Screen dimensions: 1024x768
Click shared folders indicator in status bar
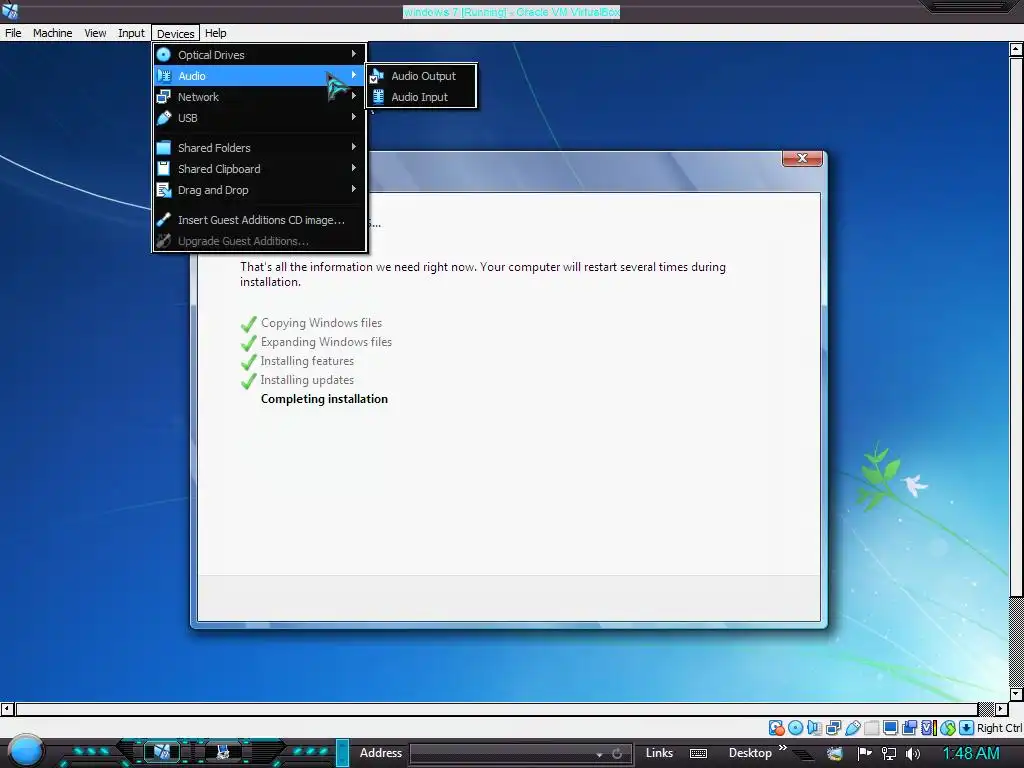(x=871, y=728)
